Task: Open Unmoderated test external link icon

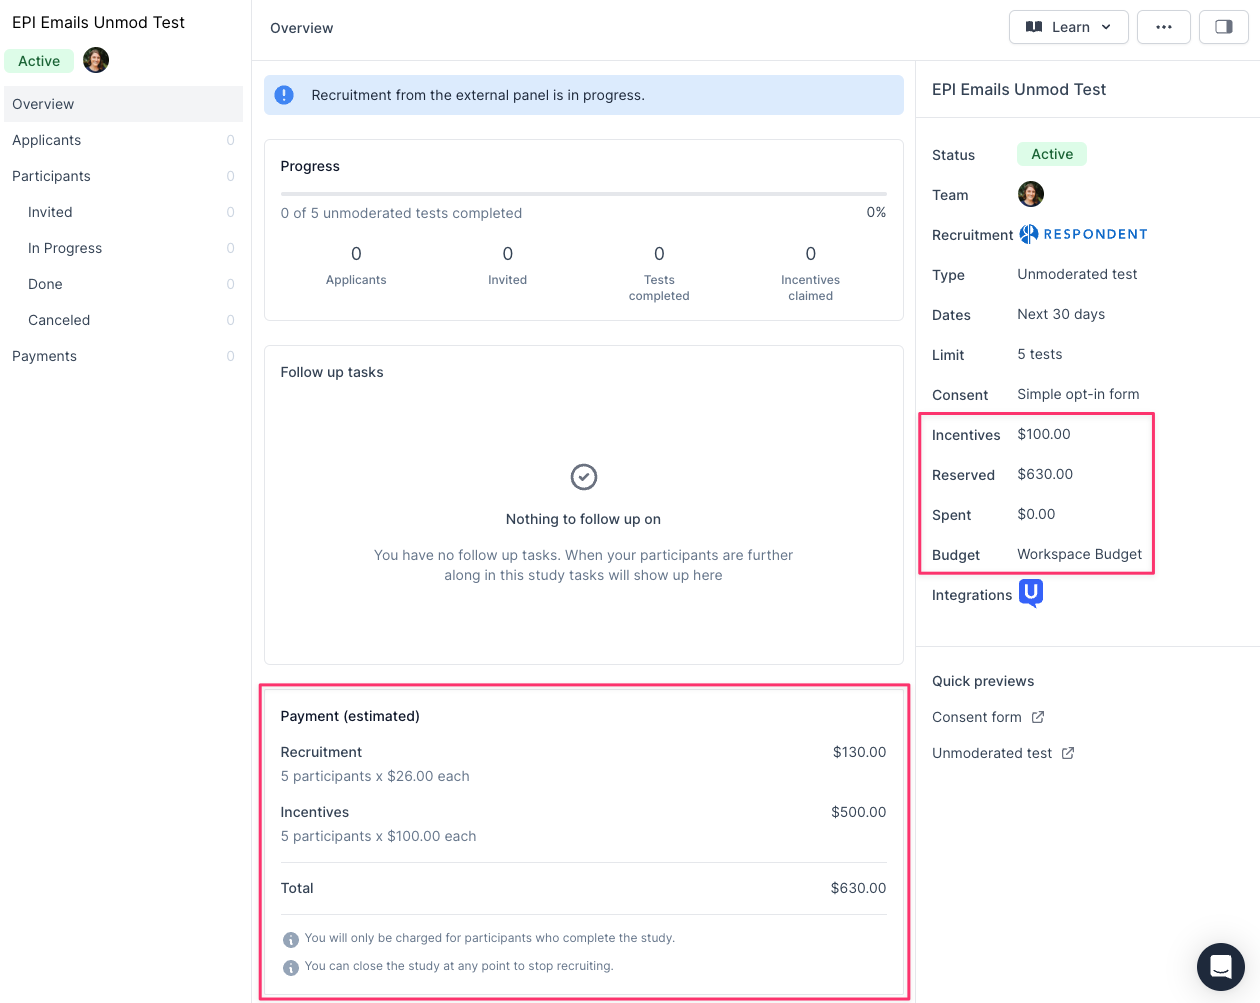Action: 1068,753
